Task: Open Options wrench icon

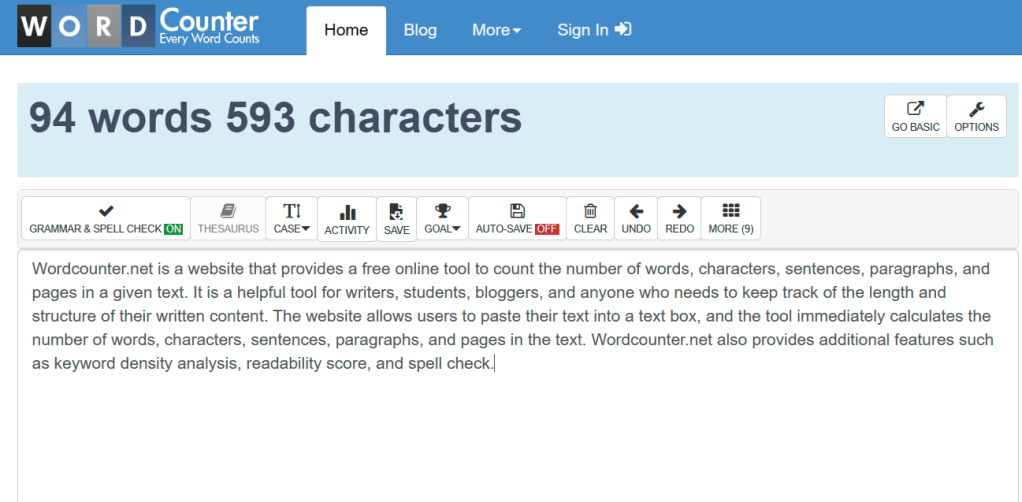Action: coord(976,109)
